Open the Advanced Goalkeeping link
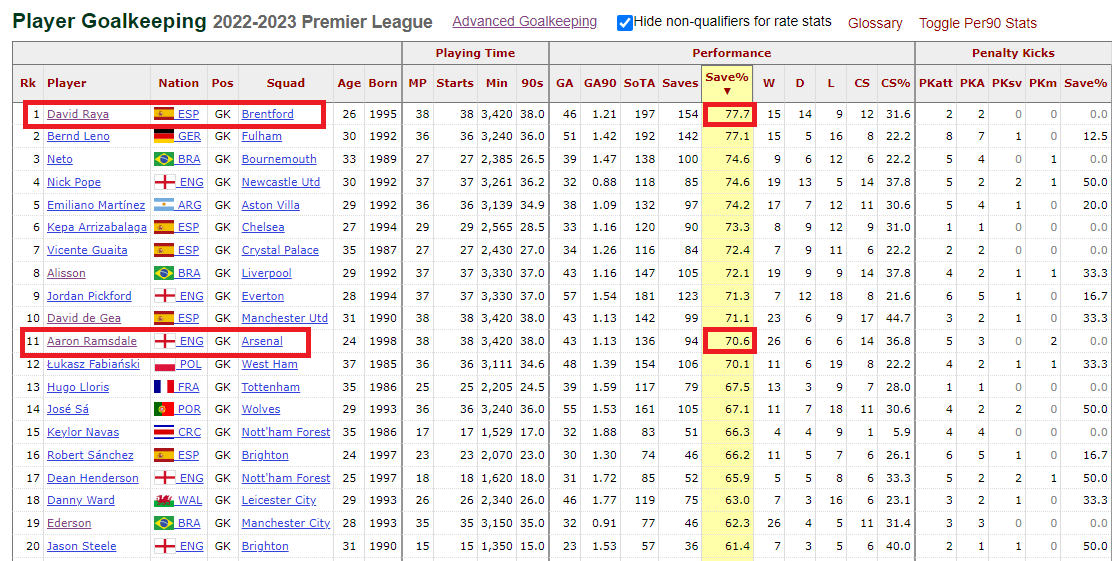This screenshot has width=1112, height=561. coord(525,21)
